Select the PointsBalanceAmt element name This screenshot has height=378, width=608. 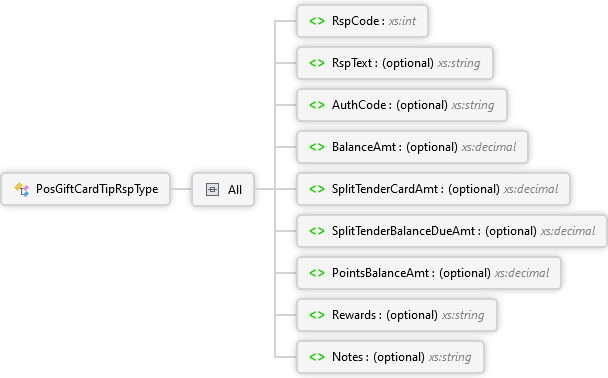(x=380, y=273)
